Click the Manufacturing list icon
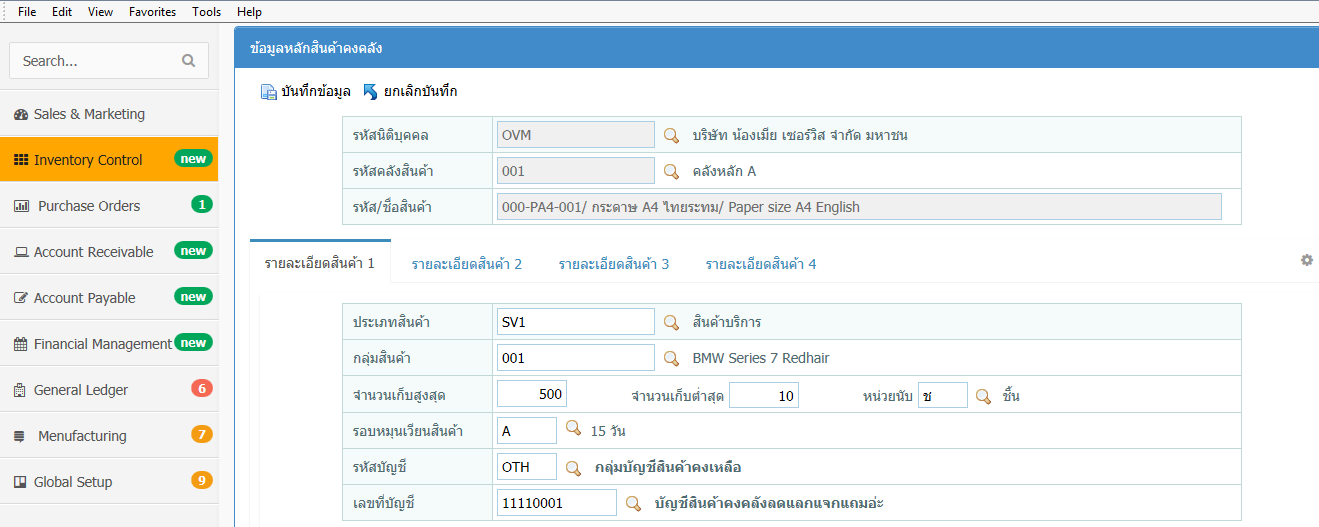Viewport: 1319px width, 527px height. pos(20,436)
